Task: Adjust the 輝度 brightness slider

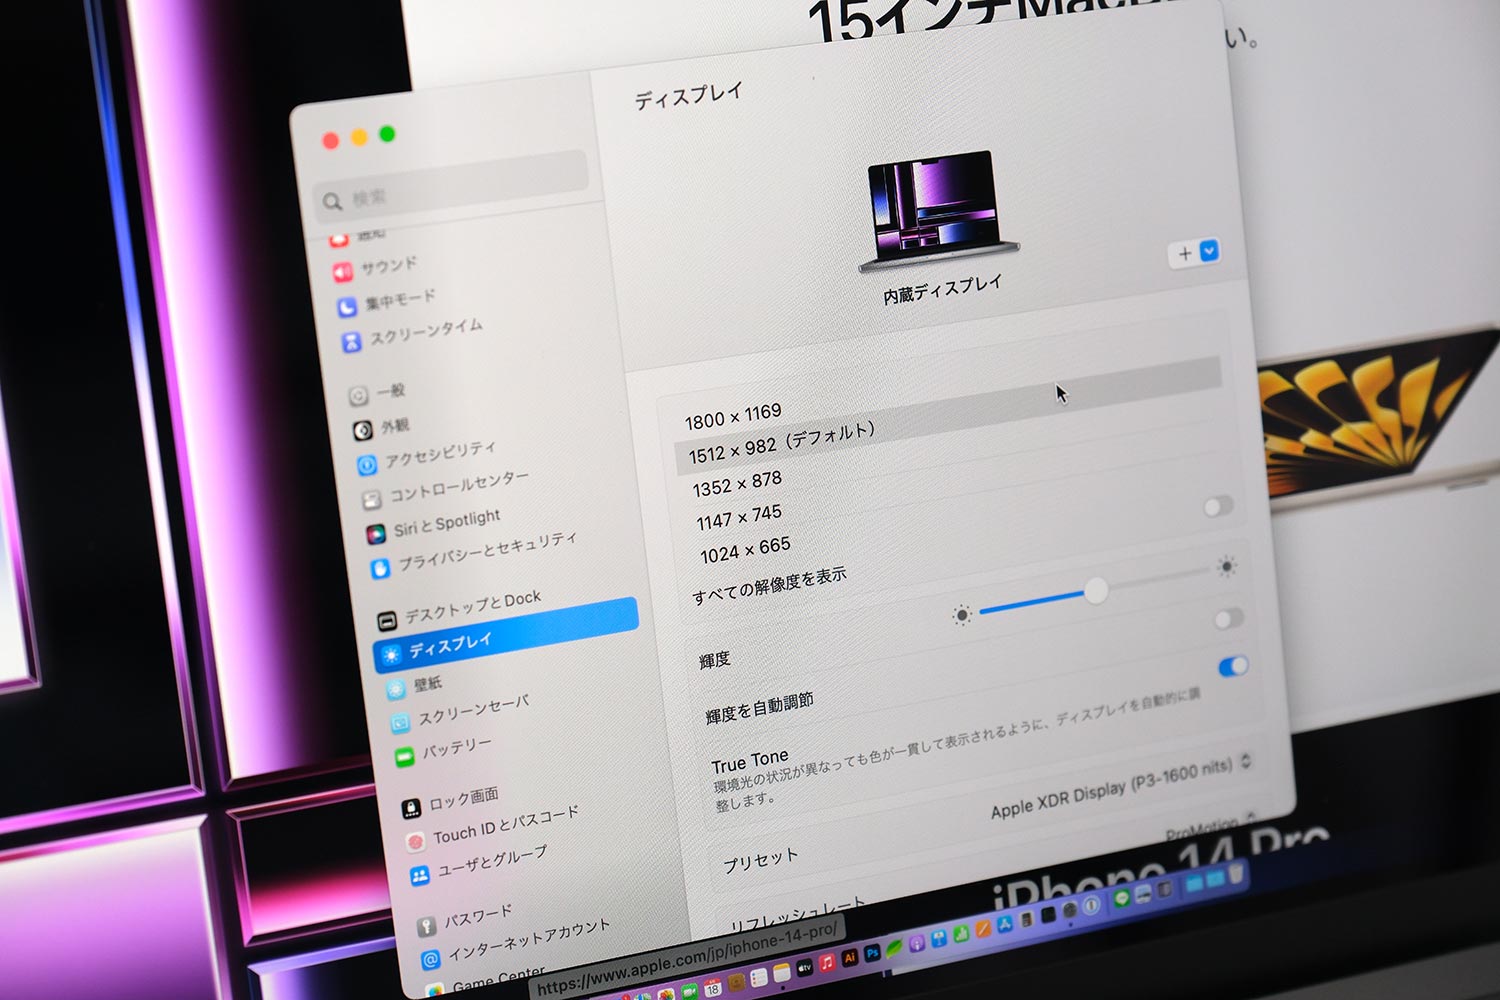Action: (x=1096, y=591)
